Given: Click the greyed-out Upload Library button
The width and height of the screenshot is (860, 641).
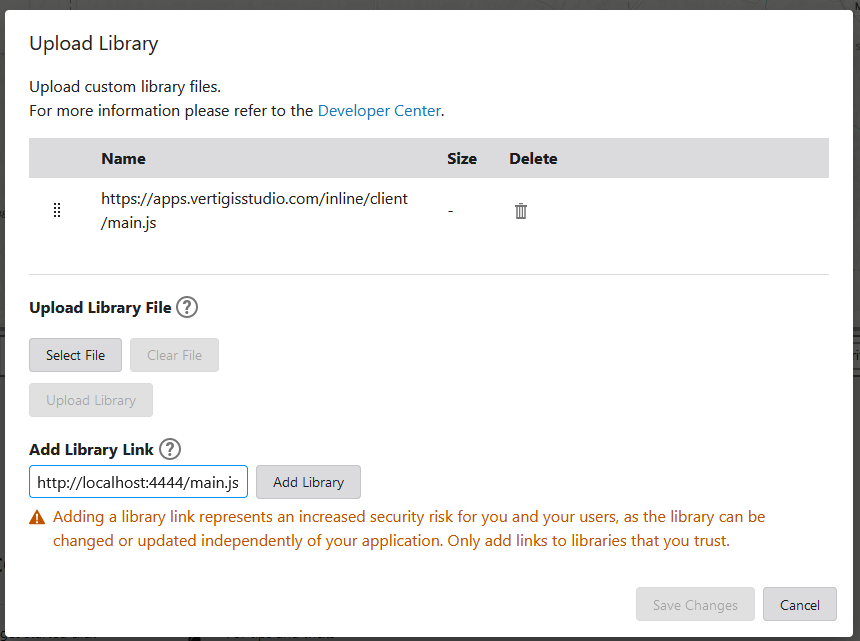Looking at the screenshot, I should tap(91, 400).
